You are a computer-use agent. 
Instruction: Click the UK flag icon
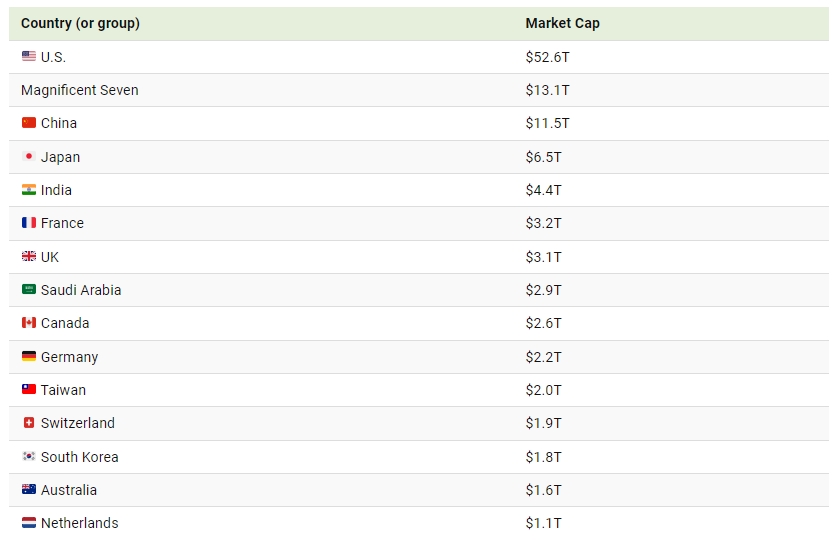tap(29, 257)
